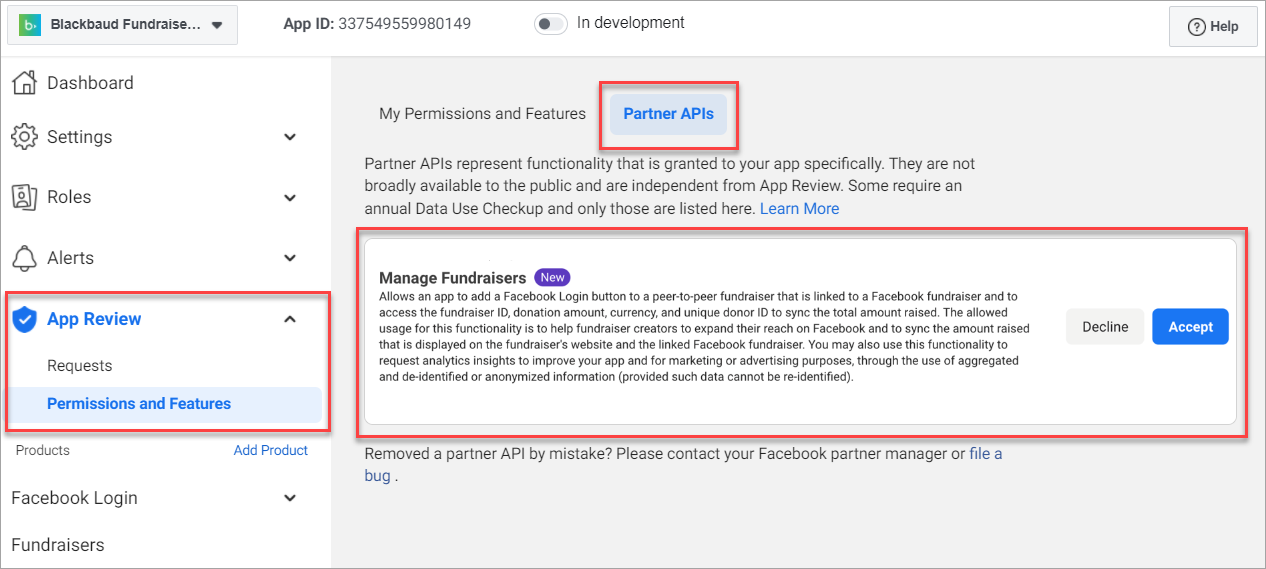Select Permissions and Features in sidebar
Viewport: 1266px width, 569px height.
tap(165, 404)
